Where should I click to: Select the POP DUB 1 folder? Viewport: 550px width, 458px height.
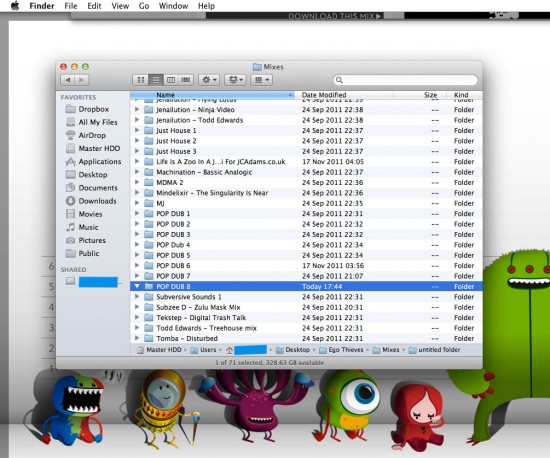click(306, 213)
